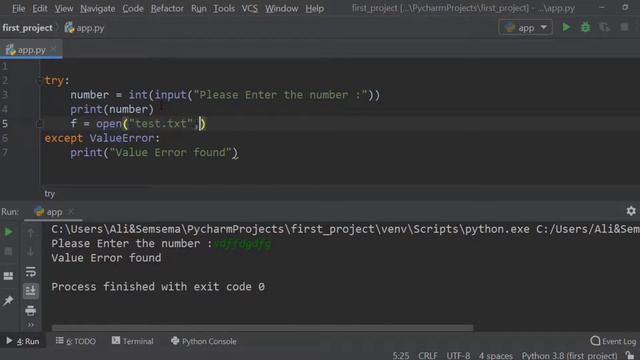Image resolution: width=640 pixels, height=360 pixels.
Task: Open the 6: TODO tool window
Action: [x=76, y=341]
